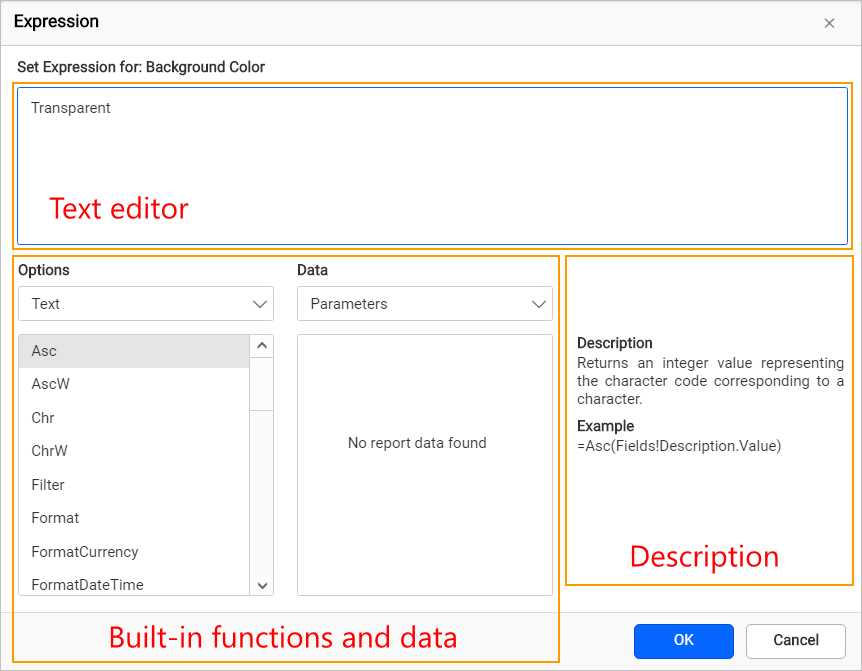The width and height of the screenshot is (862, 671).
Task: Dismiss the Expression dialog via X
Action: tap(829, 22)
